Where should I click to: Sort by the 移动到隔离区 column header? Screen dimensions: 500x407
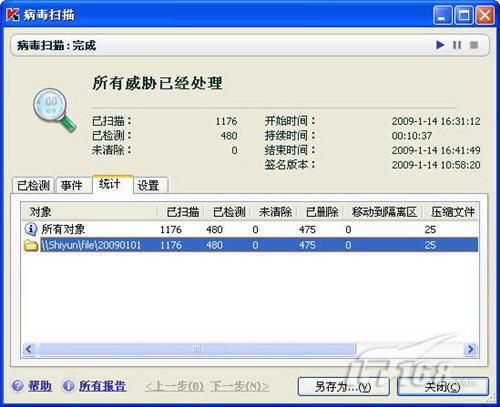[x=383, y=212]
